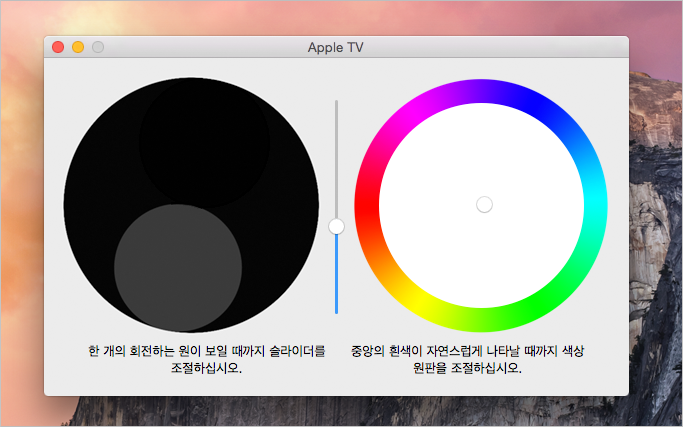
Task: Click the white center handle in color wheel
Action: tap(484, 204)
